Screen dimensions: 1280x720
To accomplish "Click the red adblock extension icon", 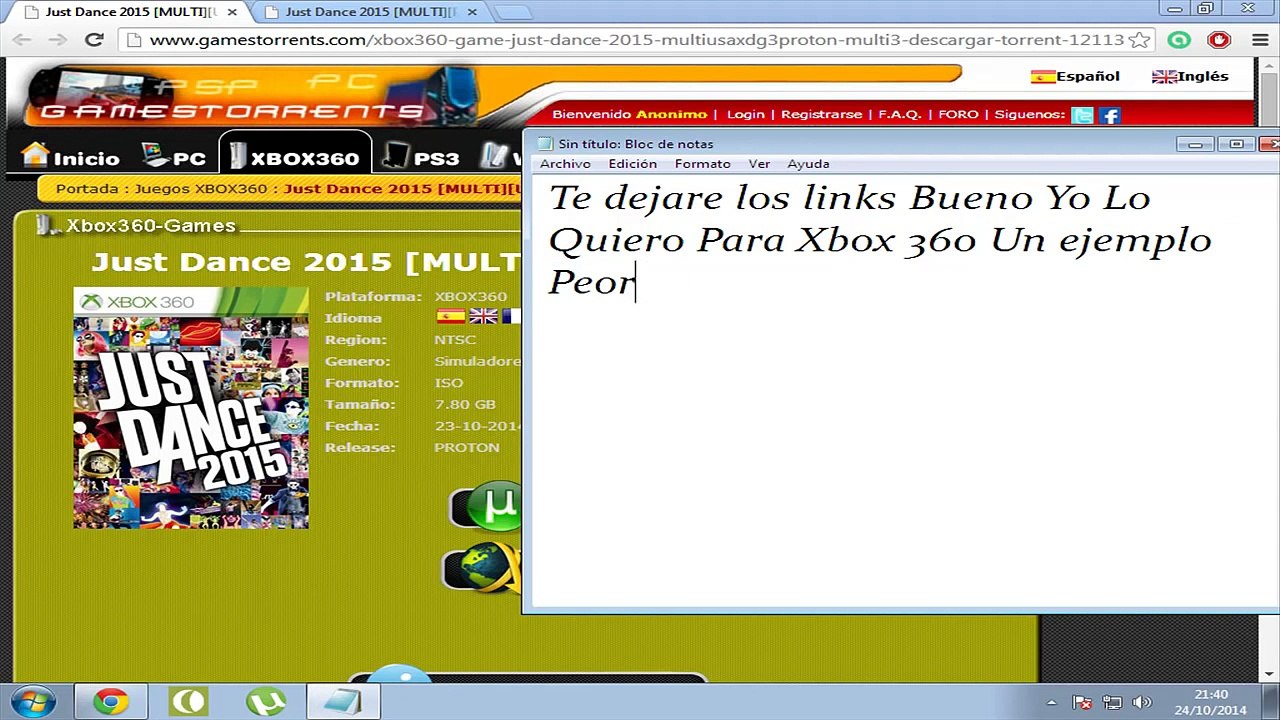I will (x=1219, y=40).
